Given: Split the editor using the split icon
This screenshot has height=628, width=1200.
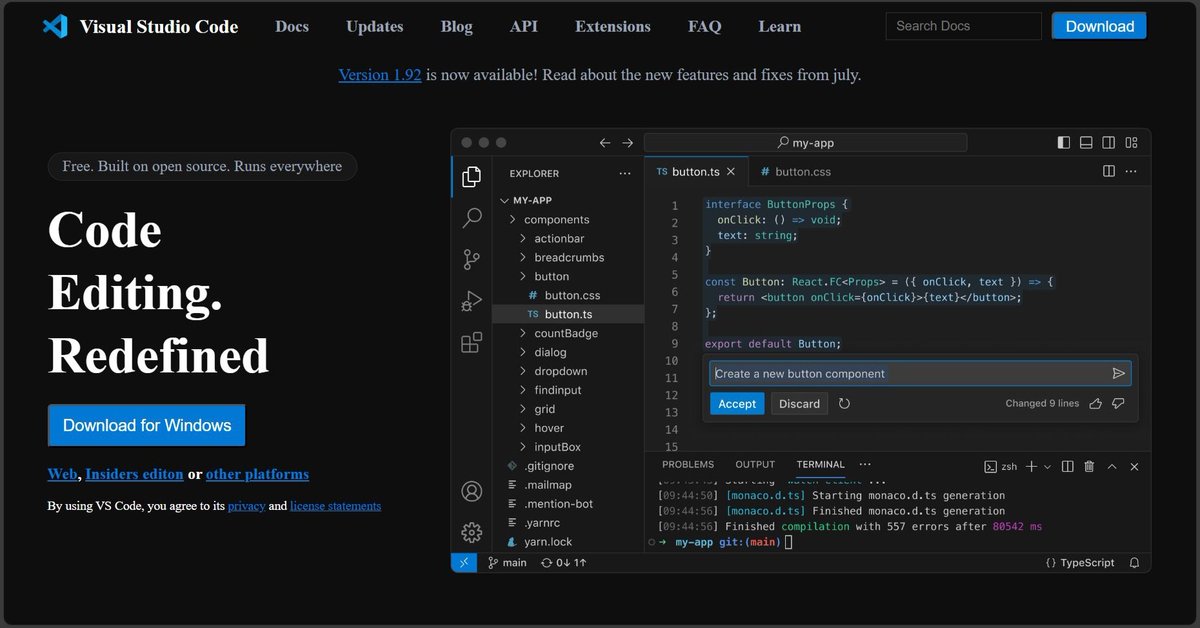Looking at the screenshot, I should [x=1109, y=172].
